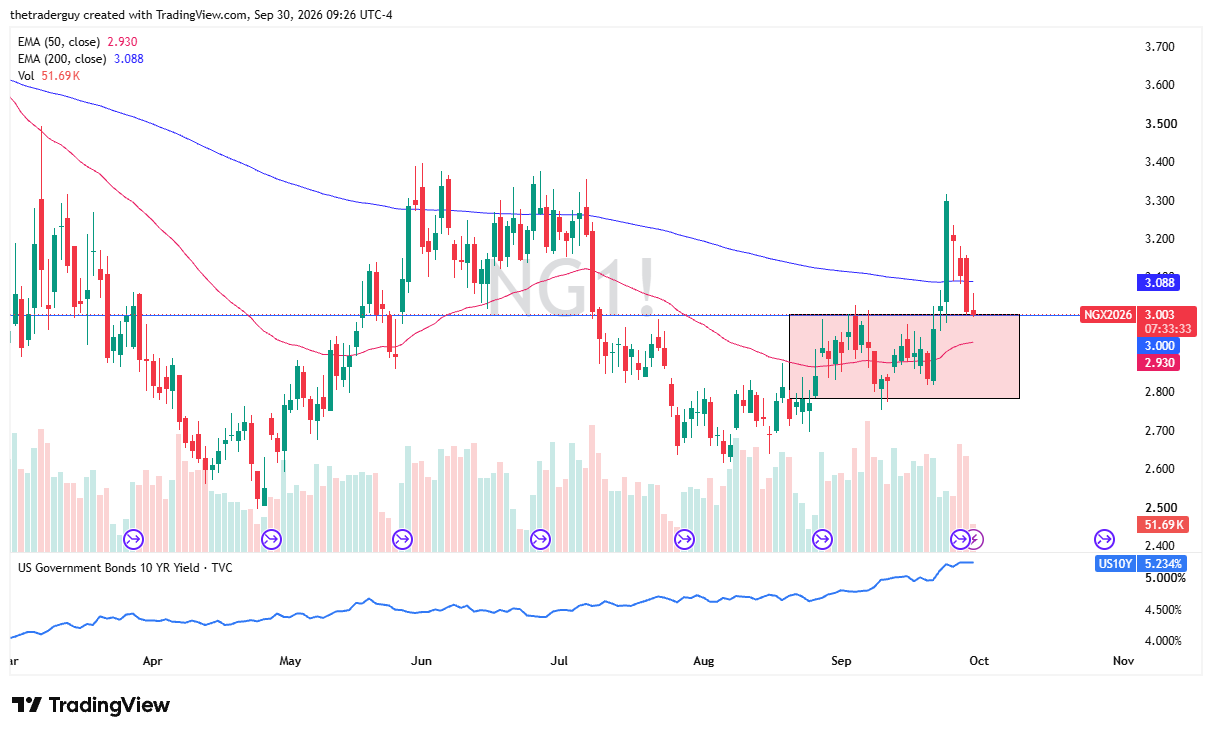The width and height of the screenshot is (1212, 735).
Task: Click the 2.800 price axis label
Action: pos(1158,392)
